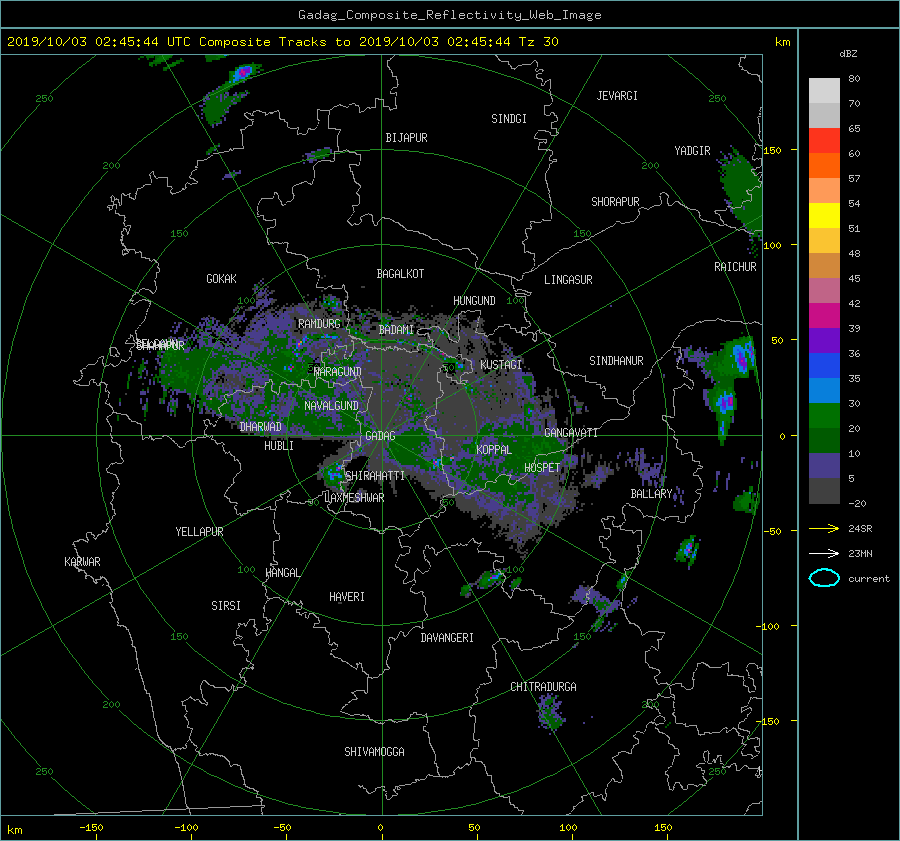This screenshot has height=841, width=900.
Task: Click the dBZ legend heading
Action: pyautogui.click(x=848, y=54)
